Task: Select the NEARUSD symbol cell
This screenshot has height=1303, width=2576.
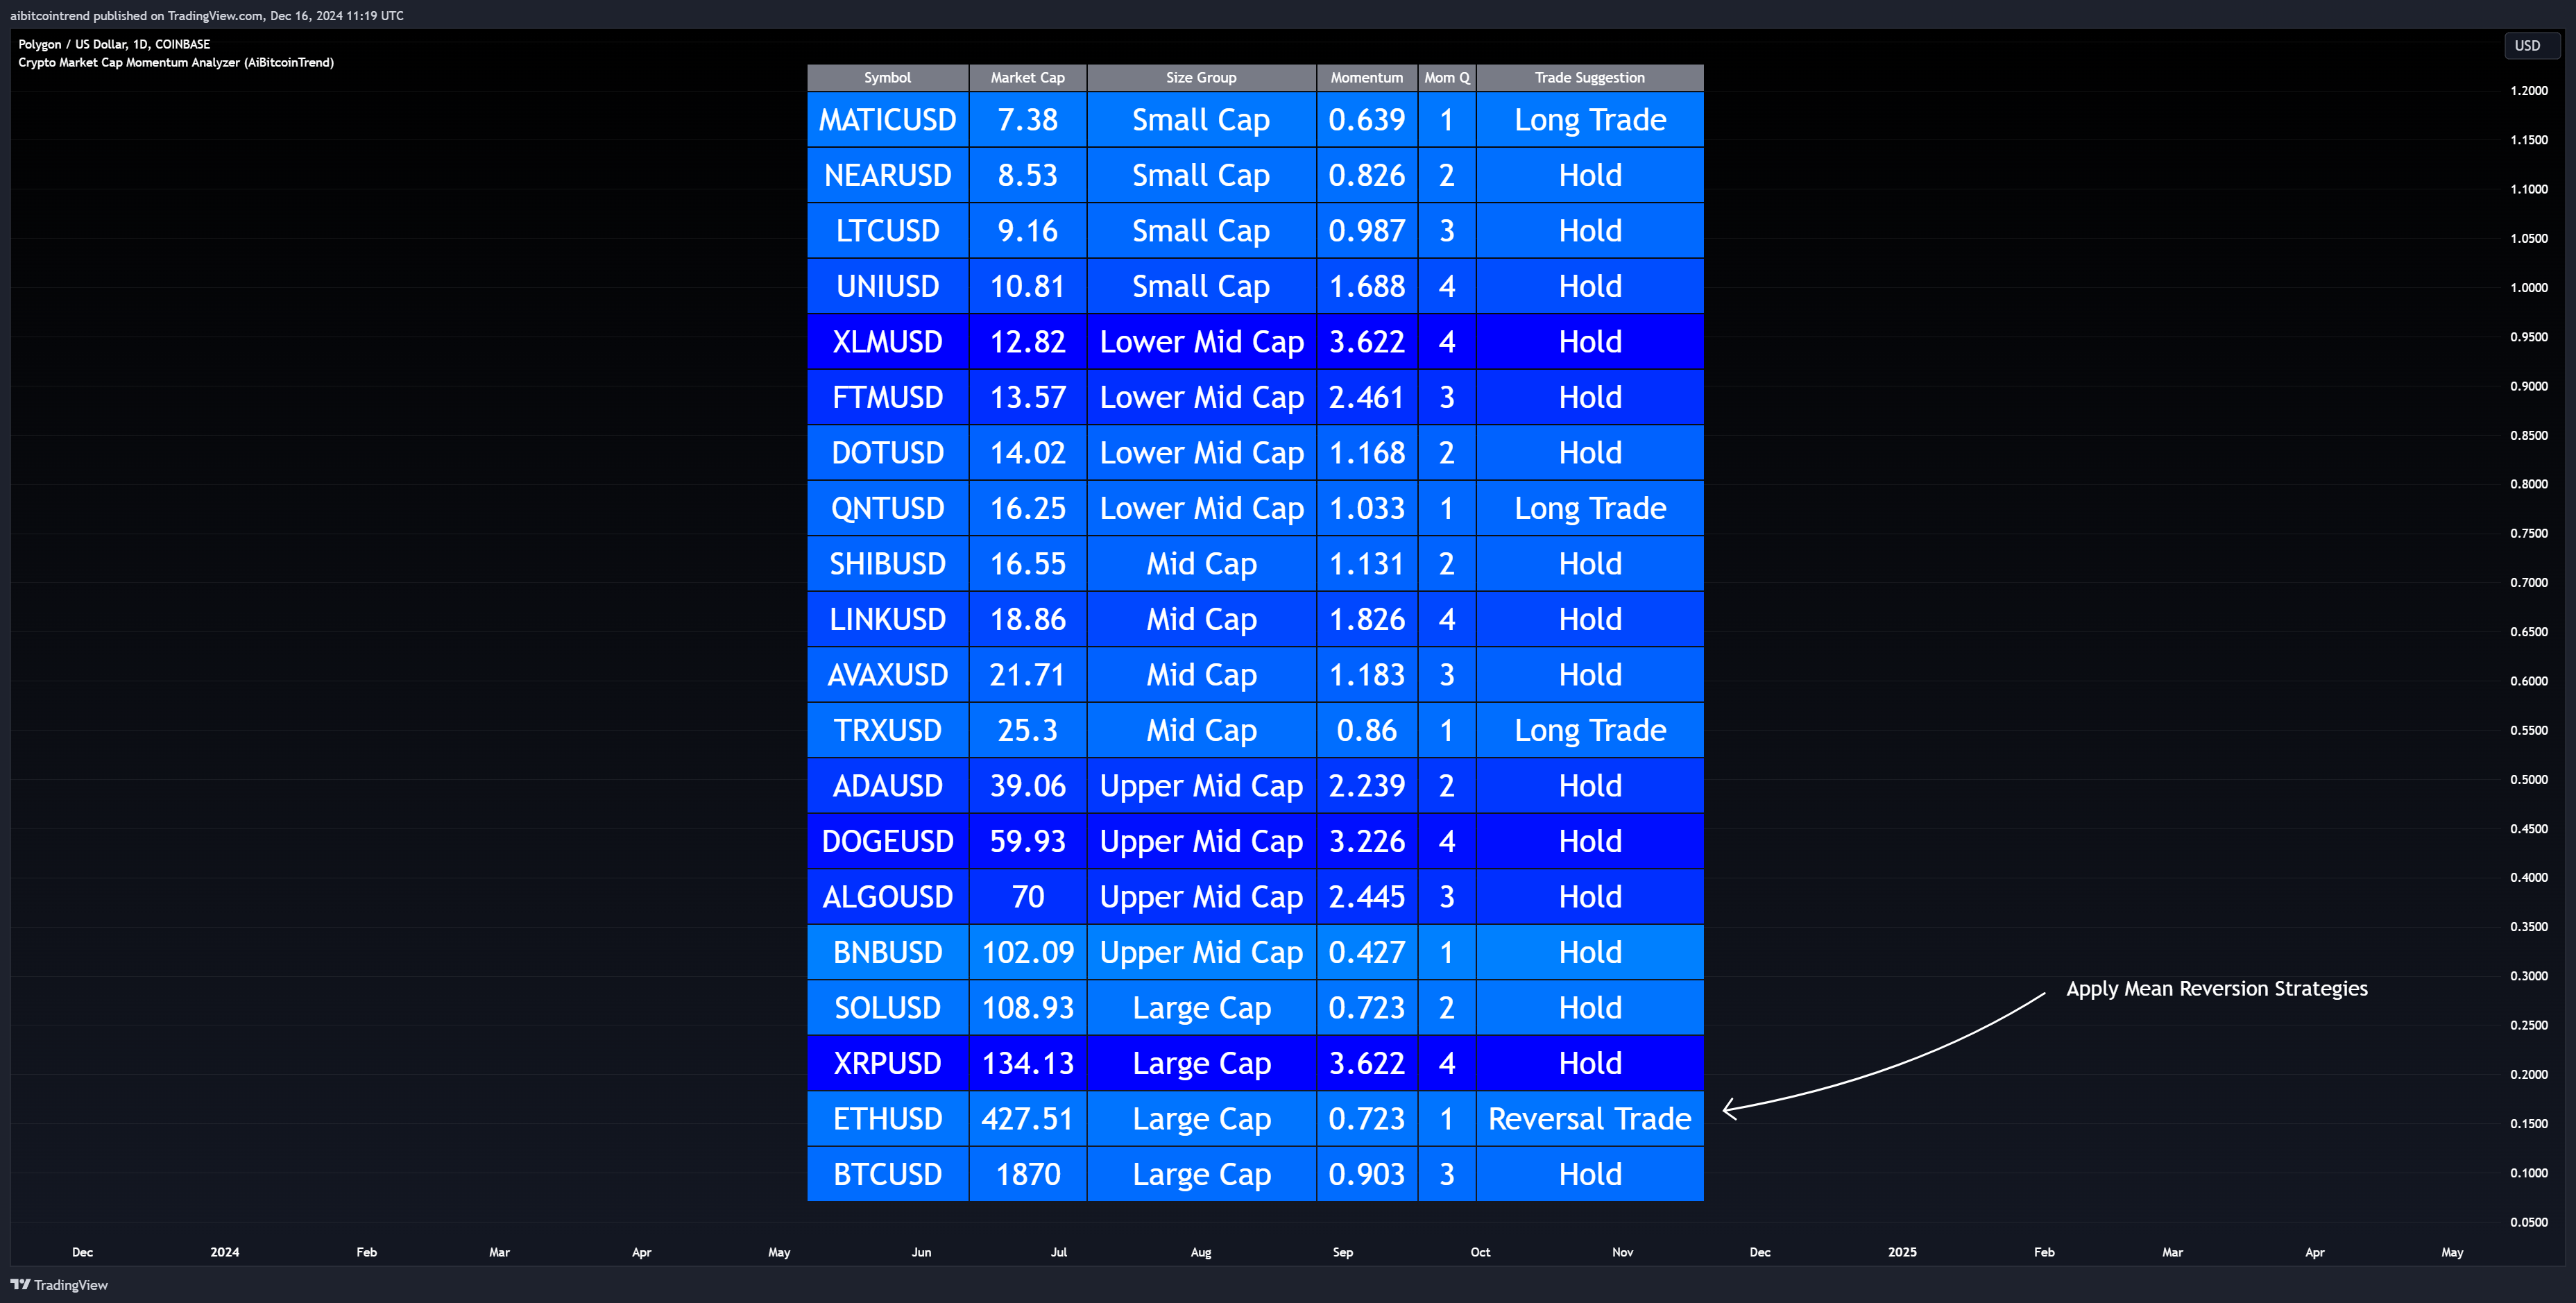Action: tap(888, 175)
